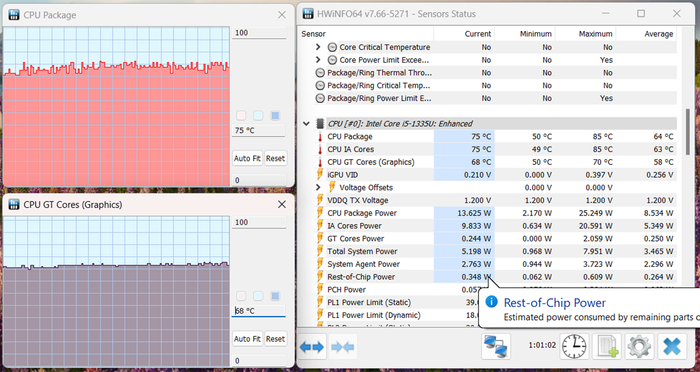This screenshot has height=372, width=700.
Task: Collapse the CPU [#0] Intel Core i5-1335U group
Action: pyautogui.click(x=306, y=124)
